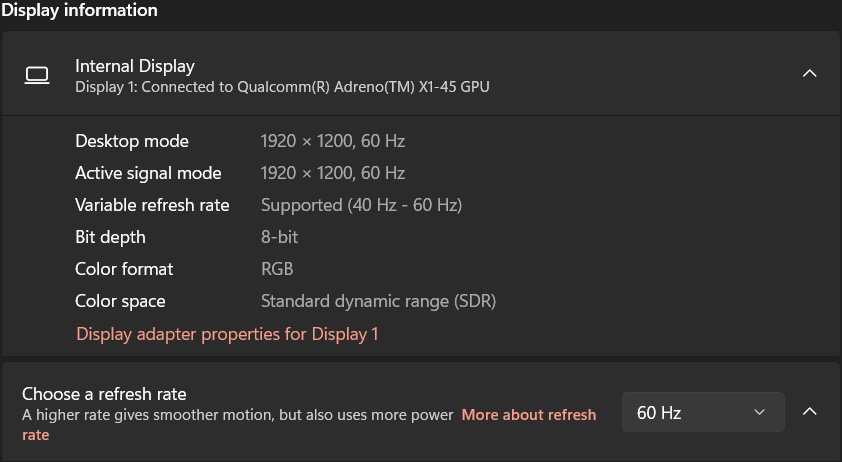Click Supported (40 Hz - 60 Hz) text

tap(361, 205)
